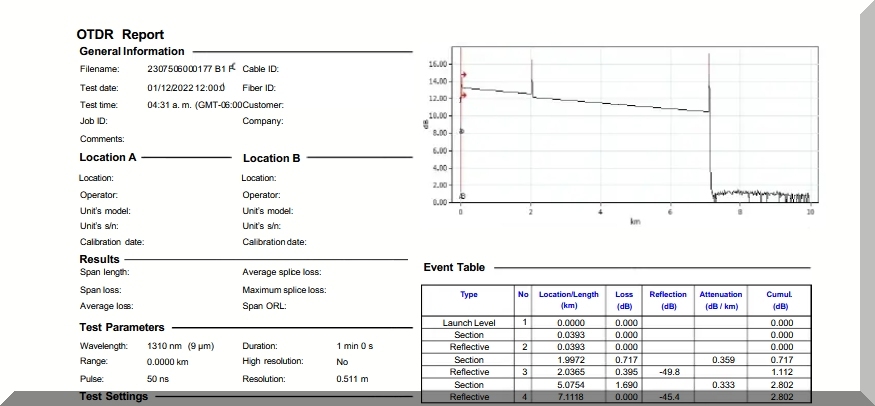Click Operator label under Location A
Screen dimensions: 875x406
[x=99, y=195]
